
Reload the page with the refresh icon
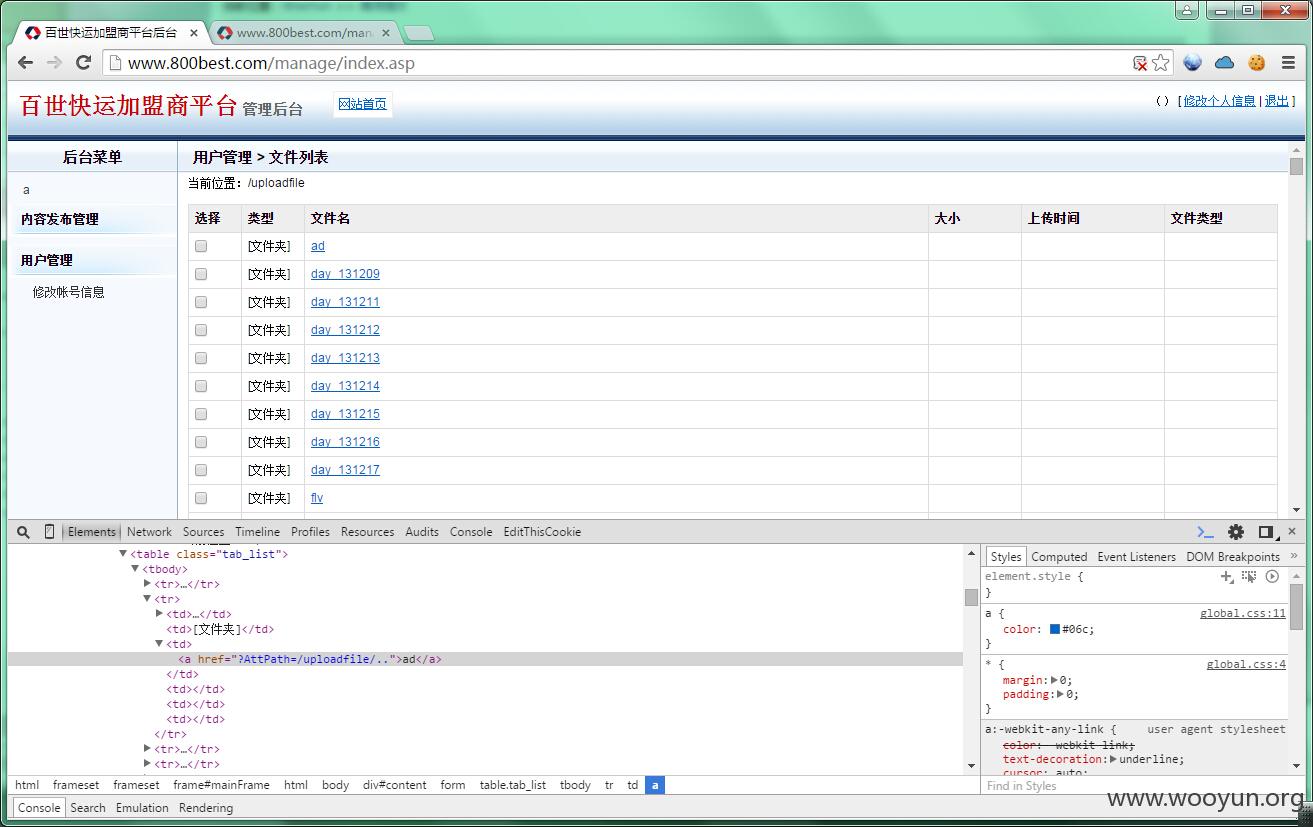84,63
